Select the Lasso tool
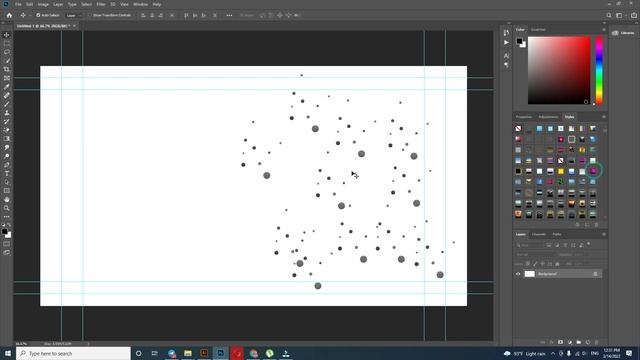 click(7, 52)
